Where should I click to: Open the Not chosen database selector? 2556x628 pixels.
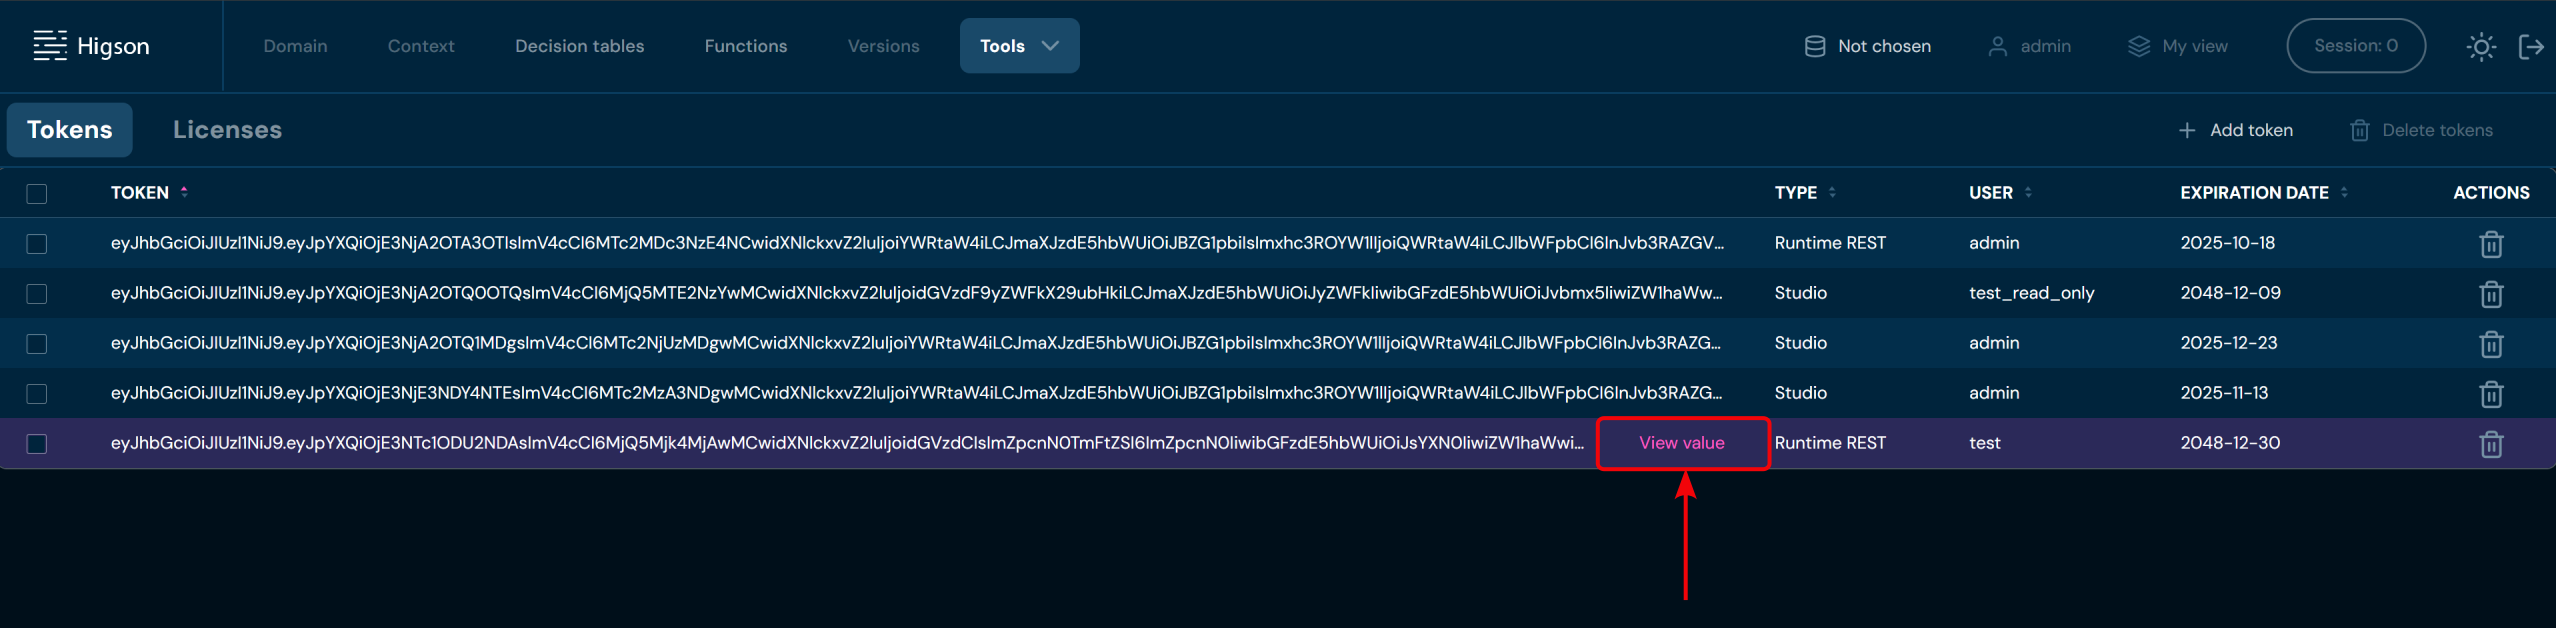click(x=1867, y=46)
